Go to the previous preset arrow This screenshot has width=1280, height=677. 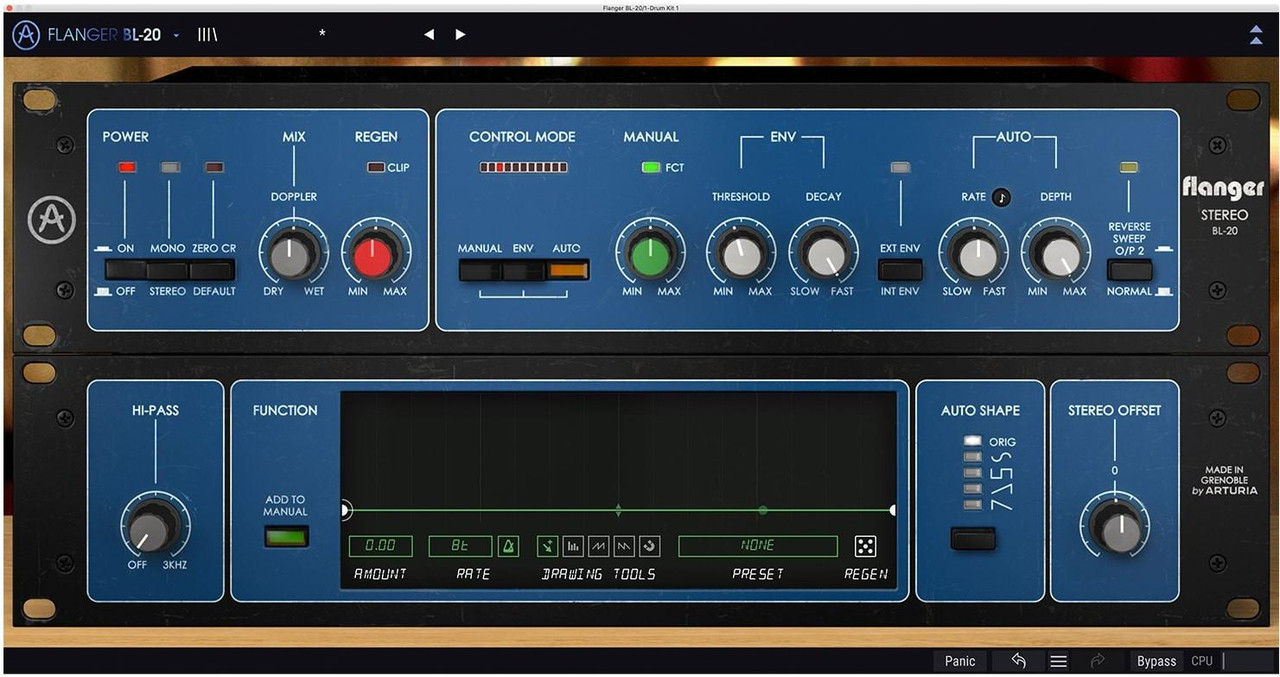pyautogui.click(x=429, y=35)
